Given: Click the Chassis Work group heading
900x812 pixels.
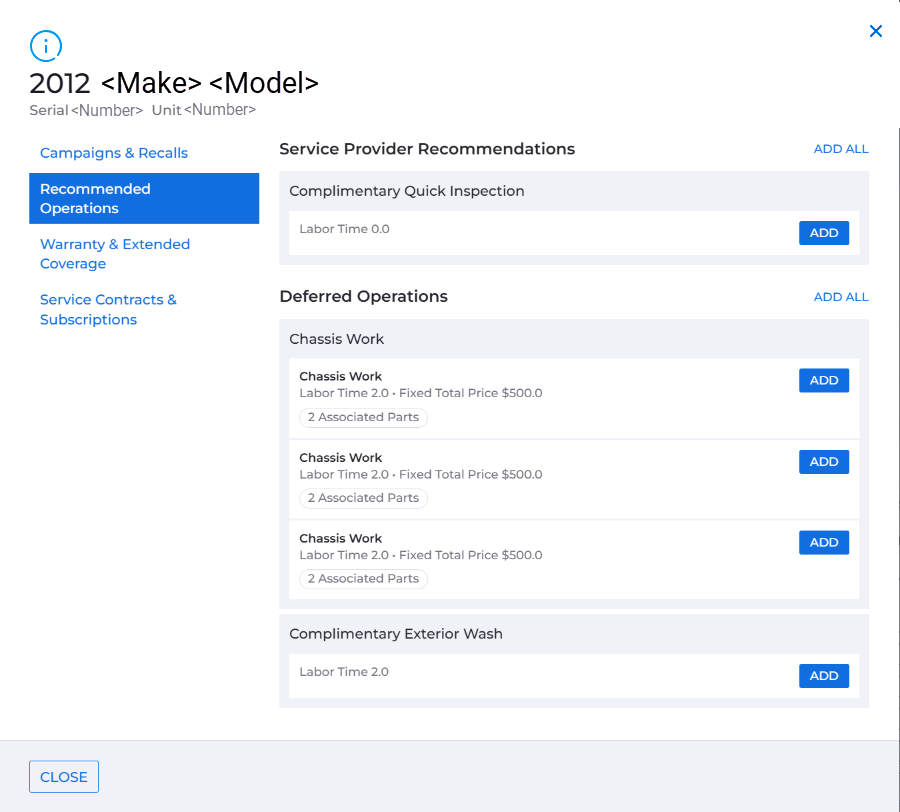Looking at the screenshot, I should coord(336,339).
